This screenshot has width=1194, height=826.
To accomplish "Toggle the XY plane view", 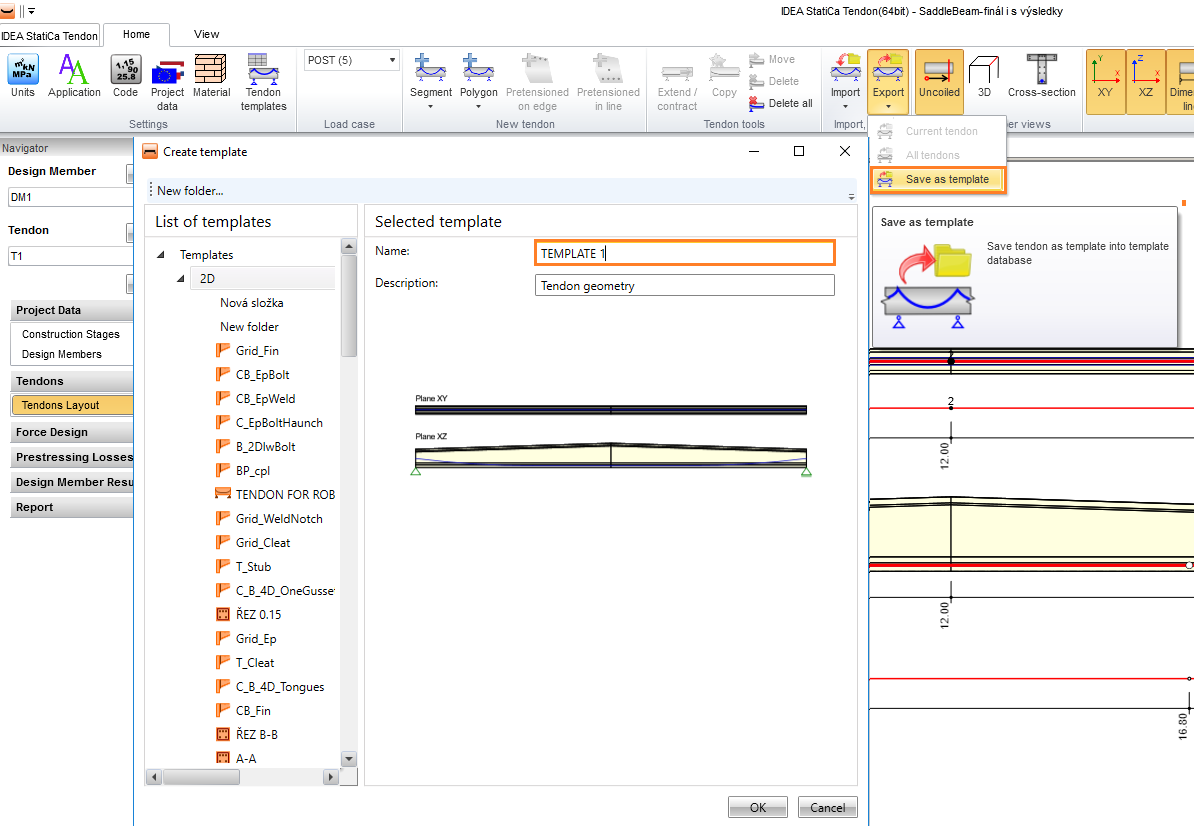I will 1105,78.
